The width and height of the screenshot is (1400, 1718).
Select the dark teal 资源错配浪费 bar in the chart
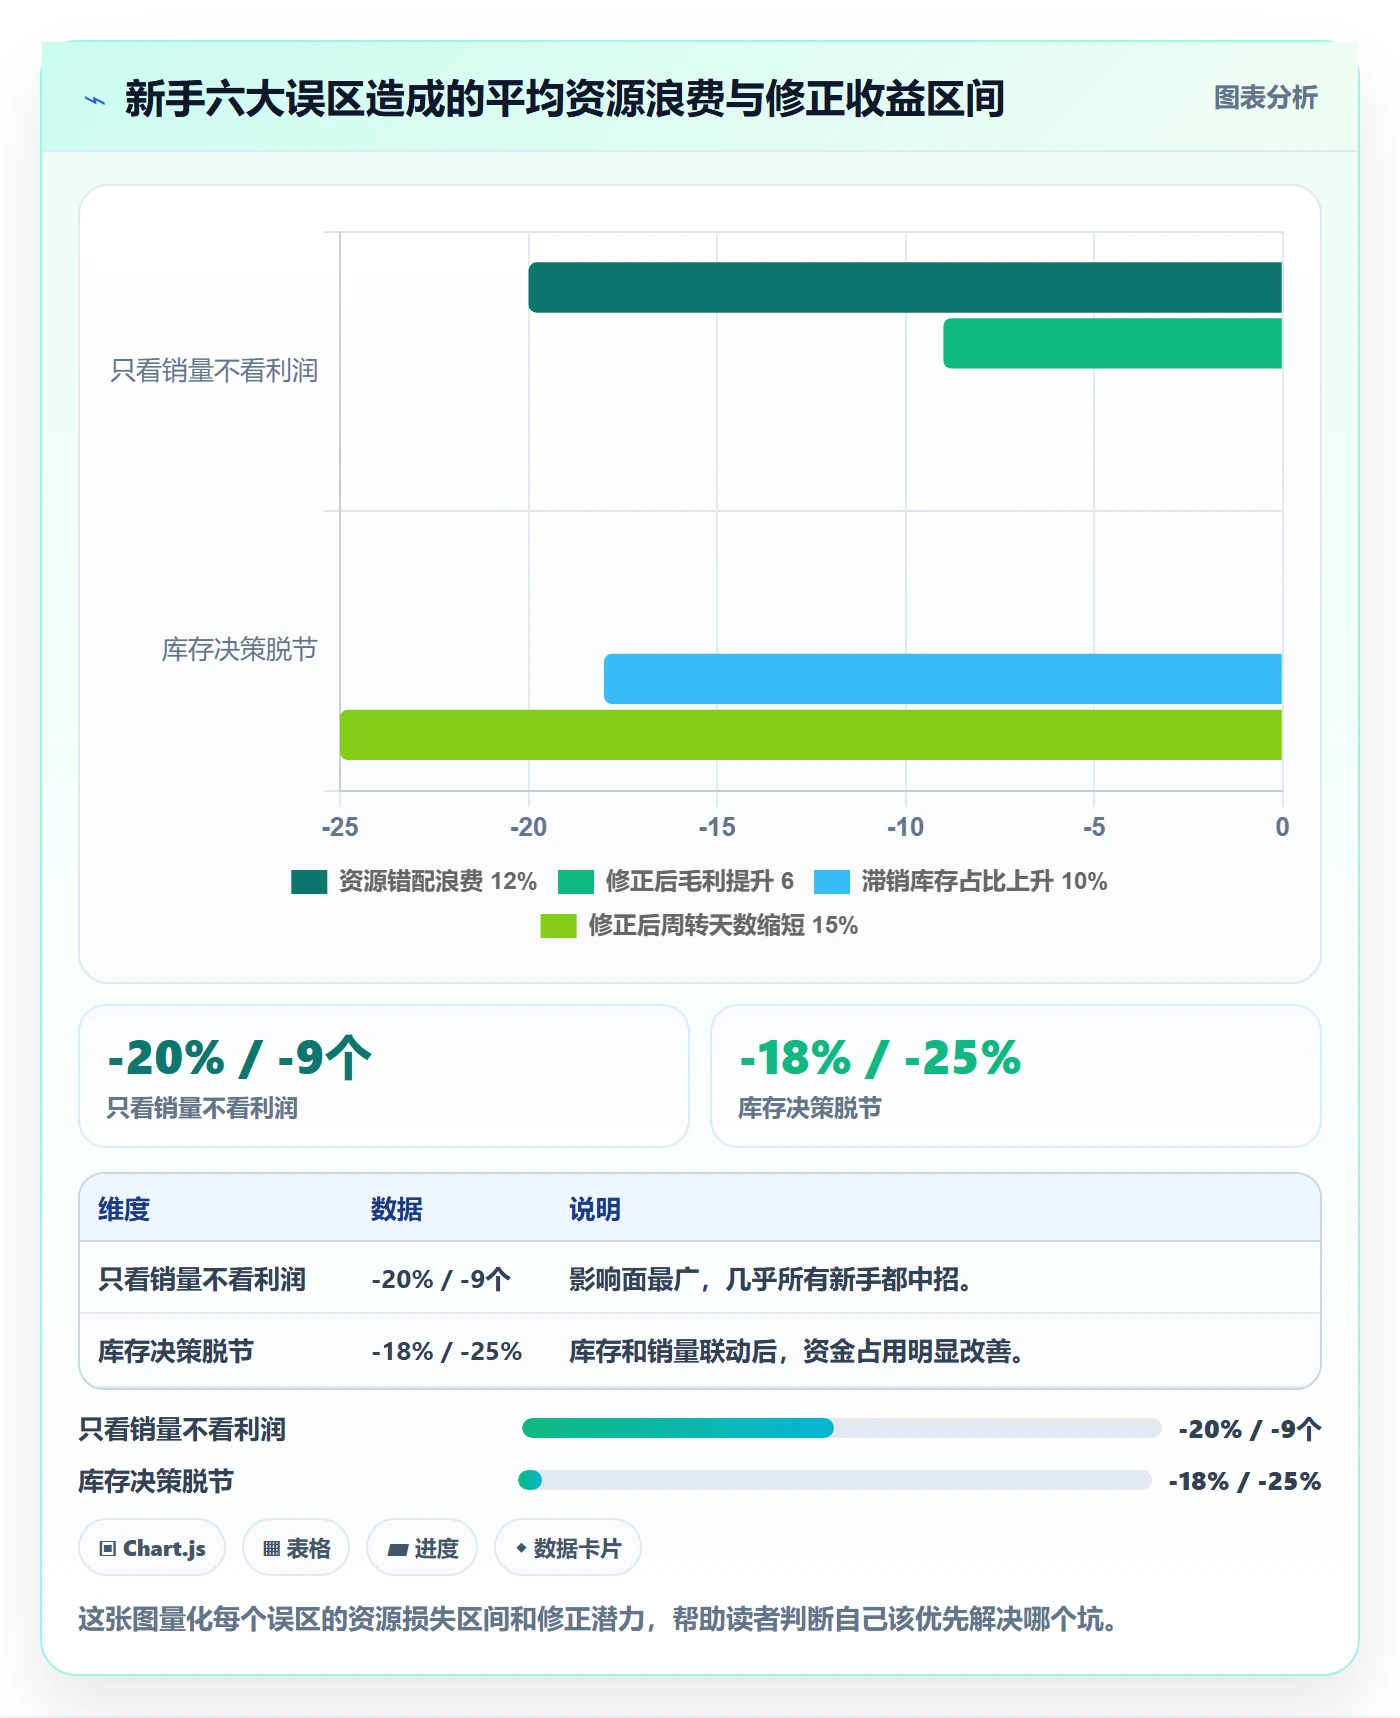pyautogui.click(x=905, y=288)
